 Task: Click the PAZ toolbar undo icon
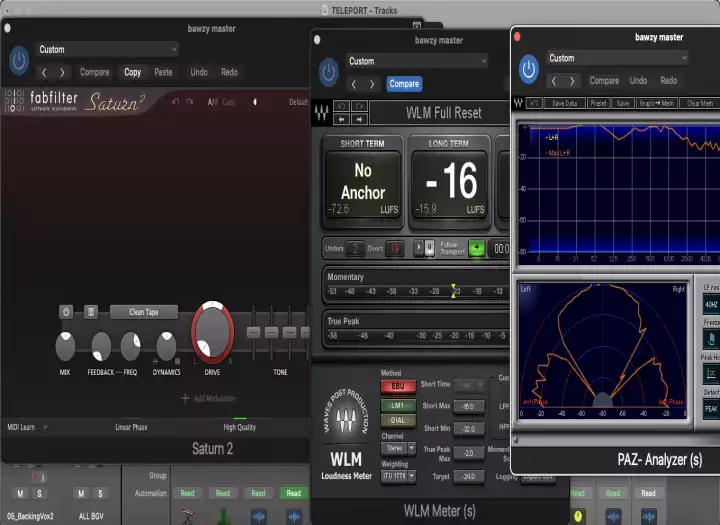click(534, 103)
